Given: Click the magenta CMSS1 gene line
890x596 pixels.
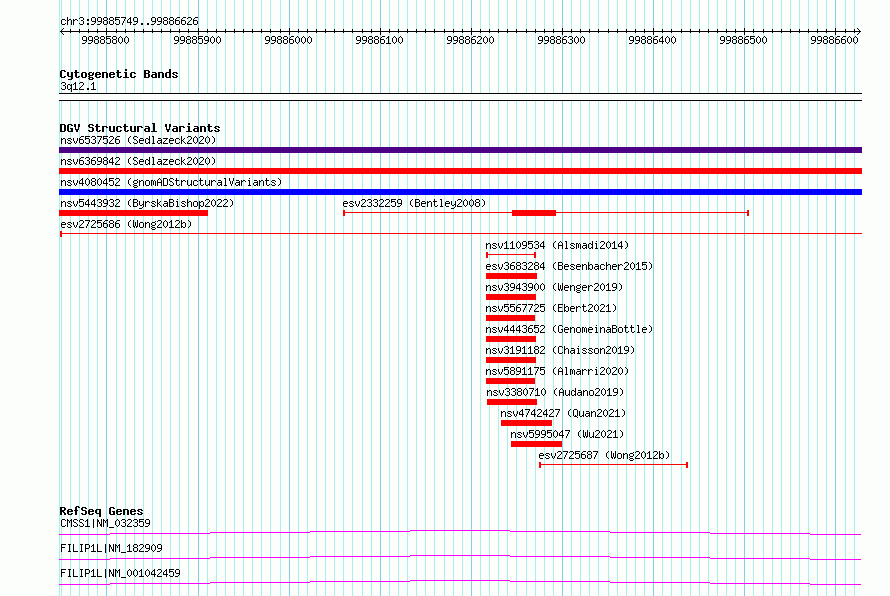Looking at the screenshot, I should pyautogui.click(x=460, y=532).
